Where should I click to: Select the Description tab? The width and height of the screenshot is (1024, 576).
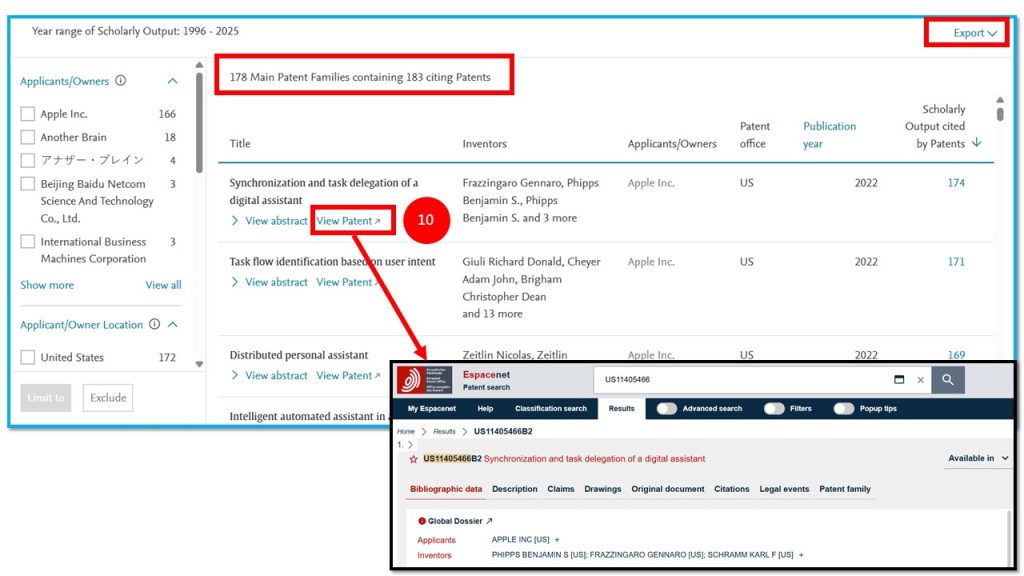tap(515, 489)
